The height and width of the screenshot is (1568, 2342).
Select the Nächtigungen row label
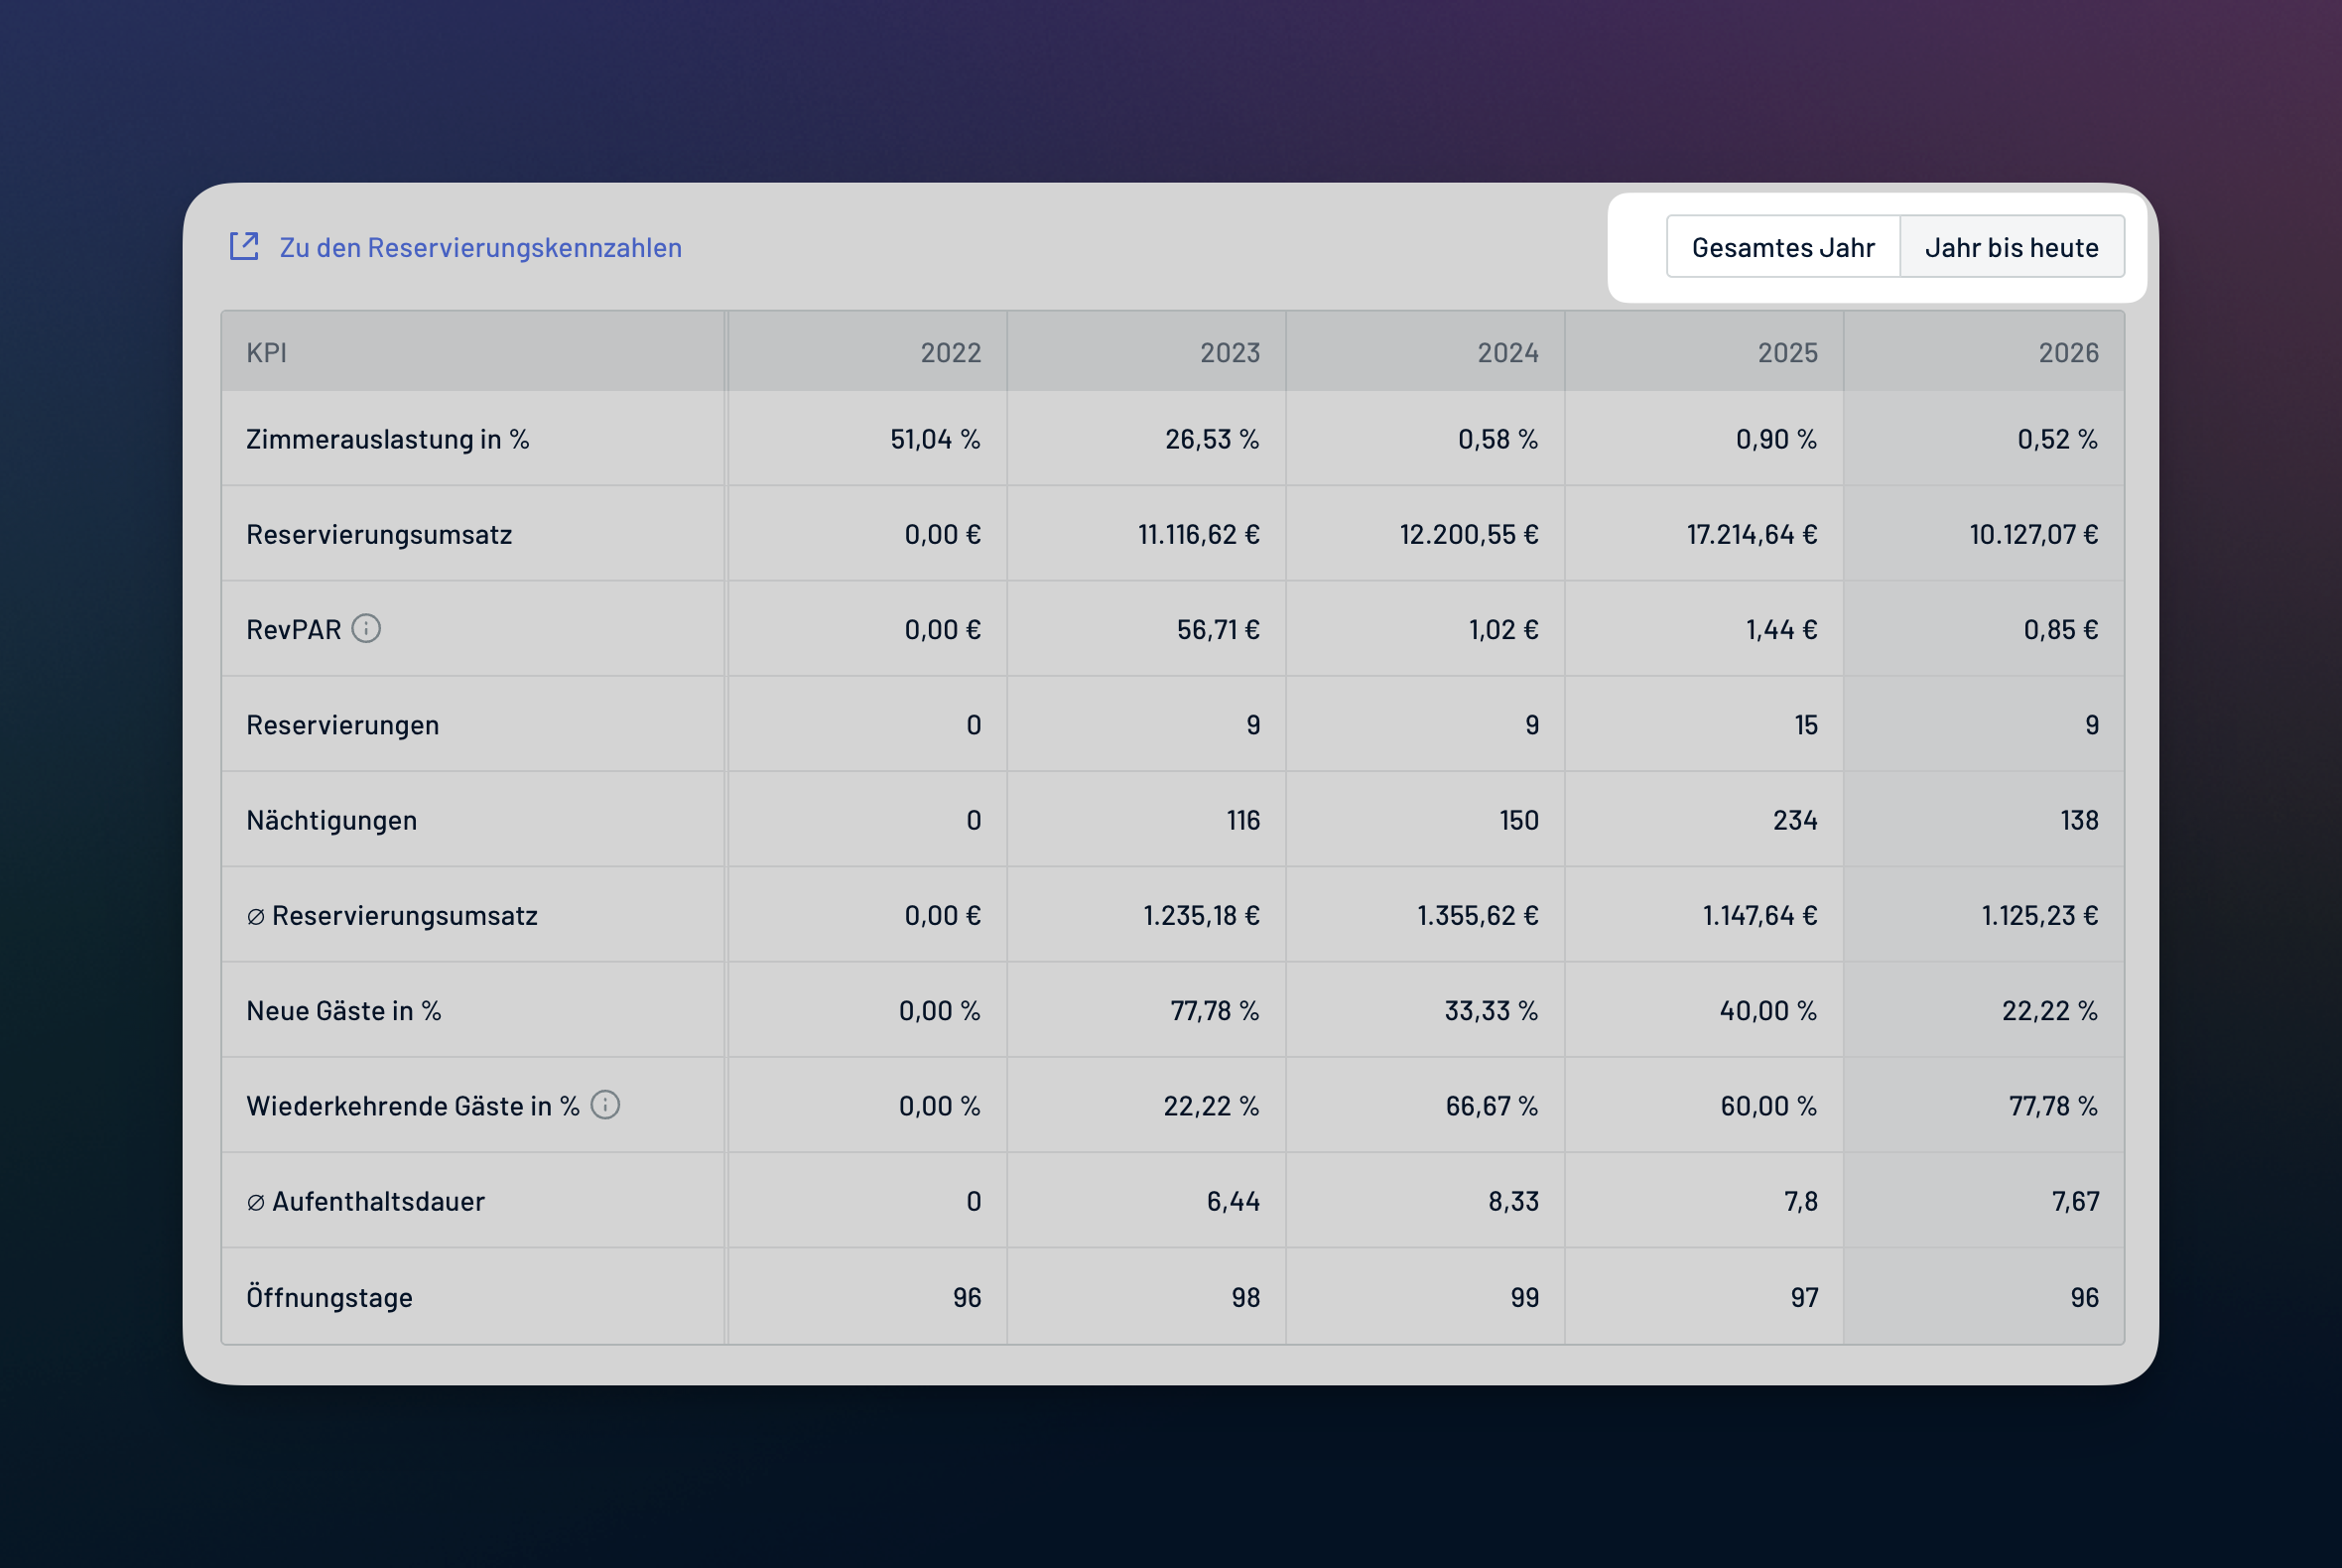tap(331, 820)
